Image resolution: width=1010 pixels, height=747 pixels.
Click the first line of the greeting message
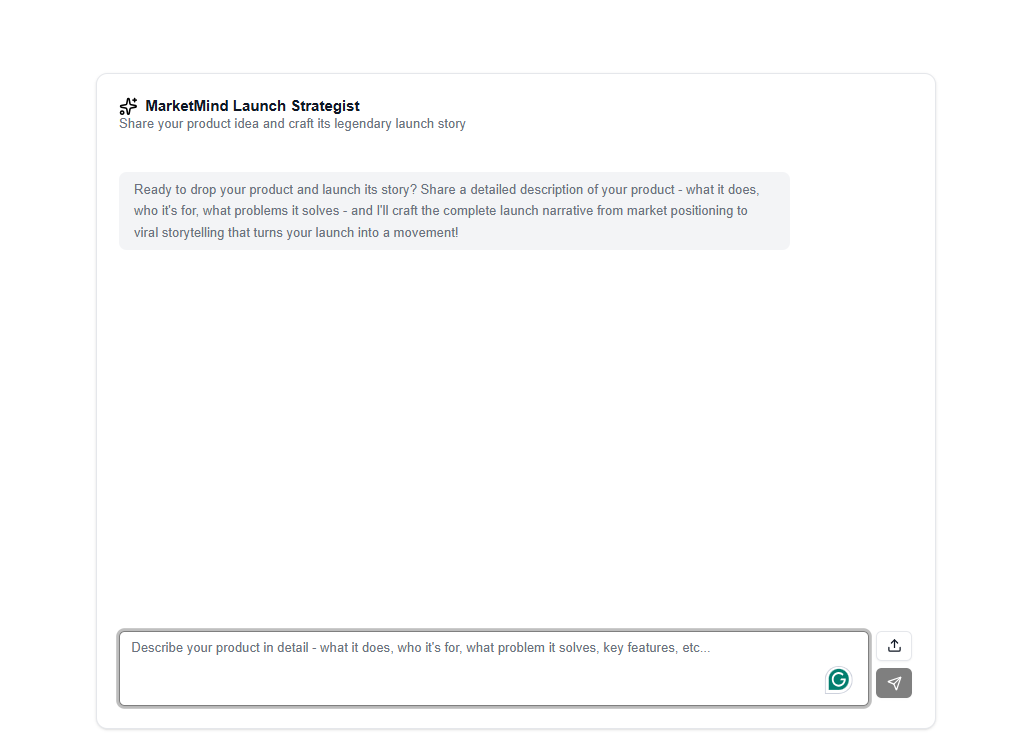point(446,189)
